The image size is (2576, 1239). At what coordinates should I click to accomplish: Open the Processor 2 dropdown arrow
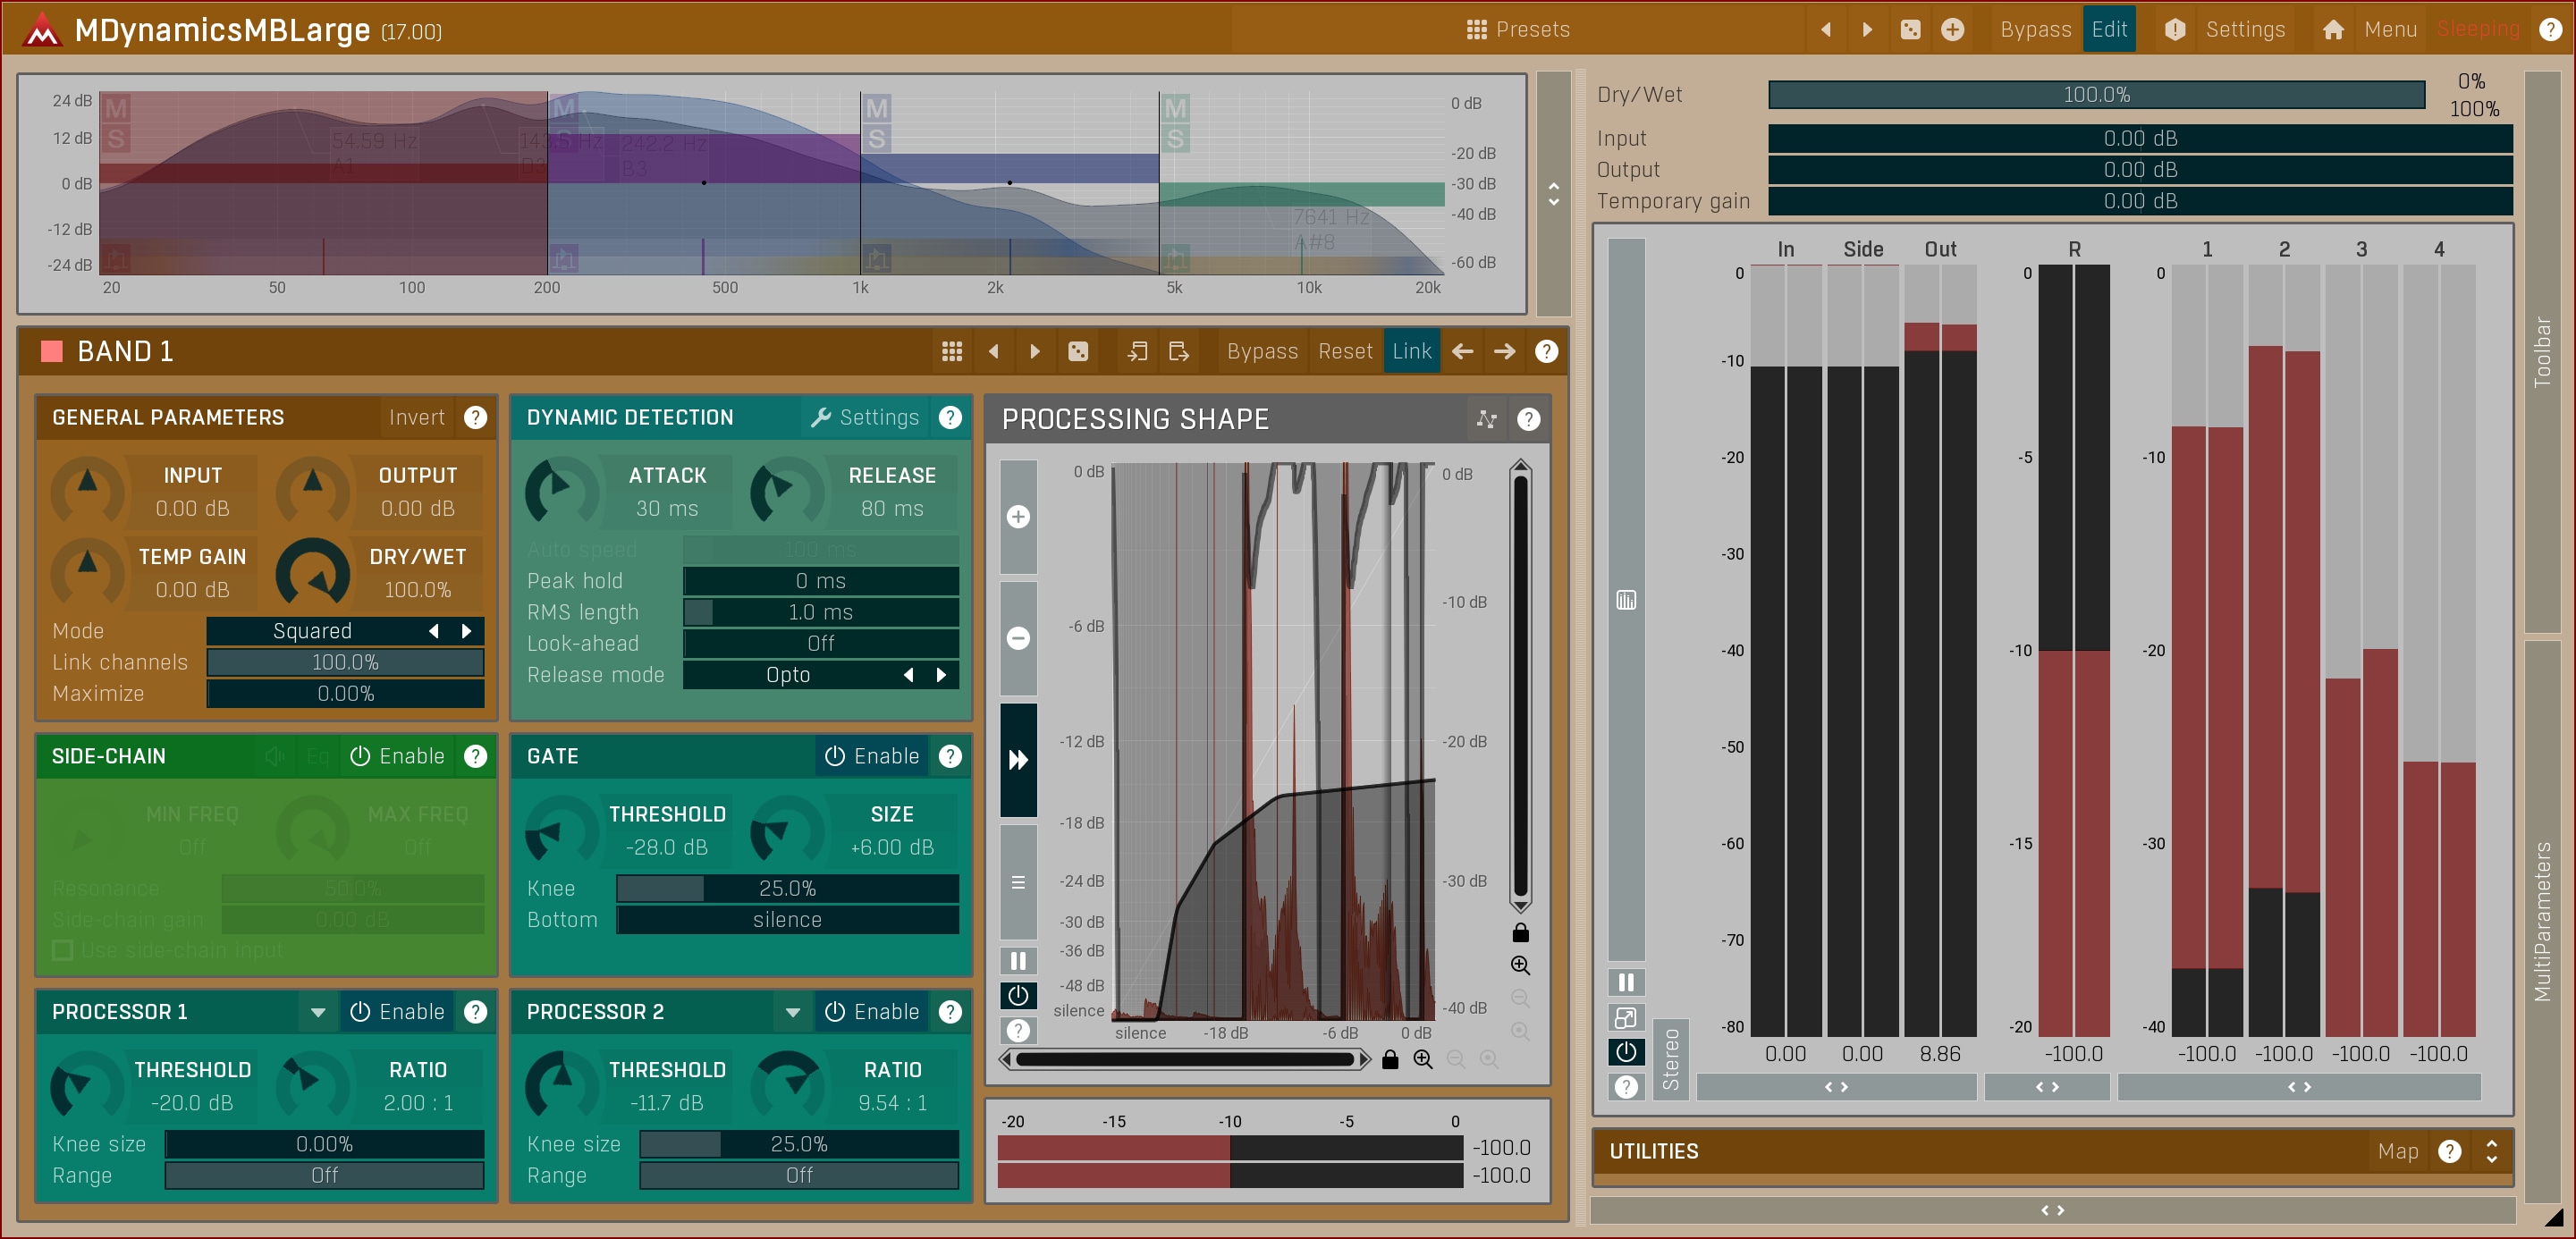click(x=793, y=1012)
